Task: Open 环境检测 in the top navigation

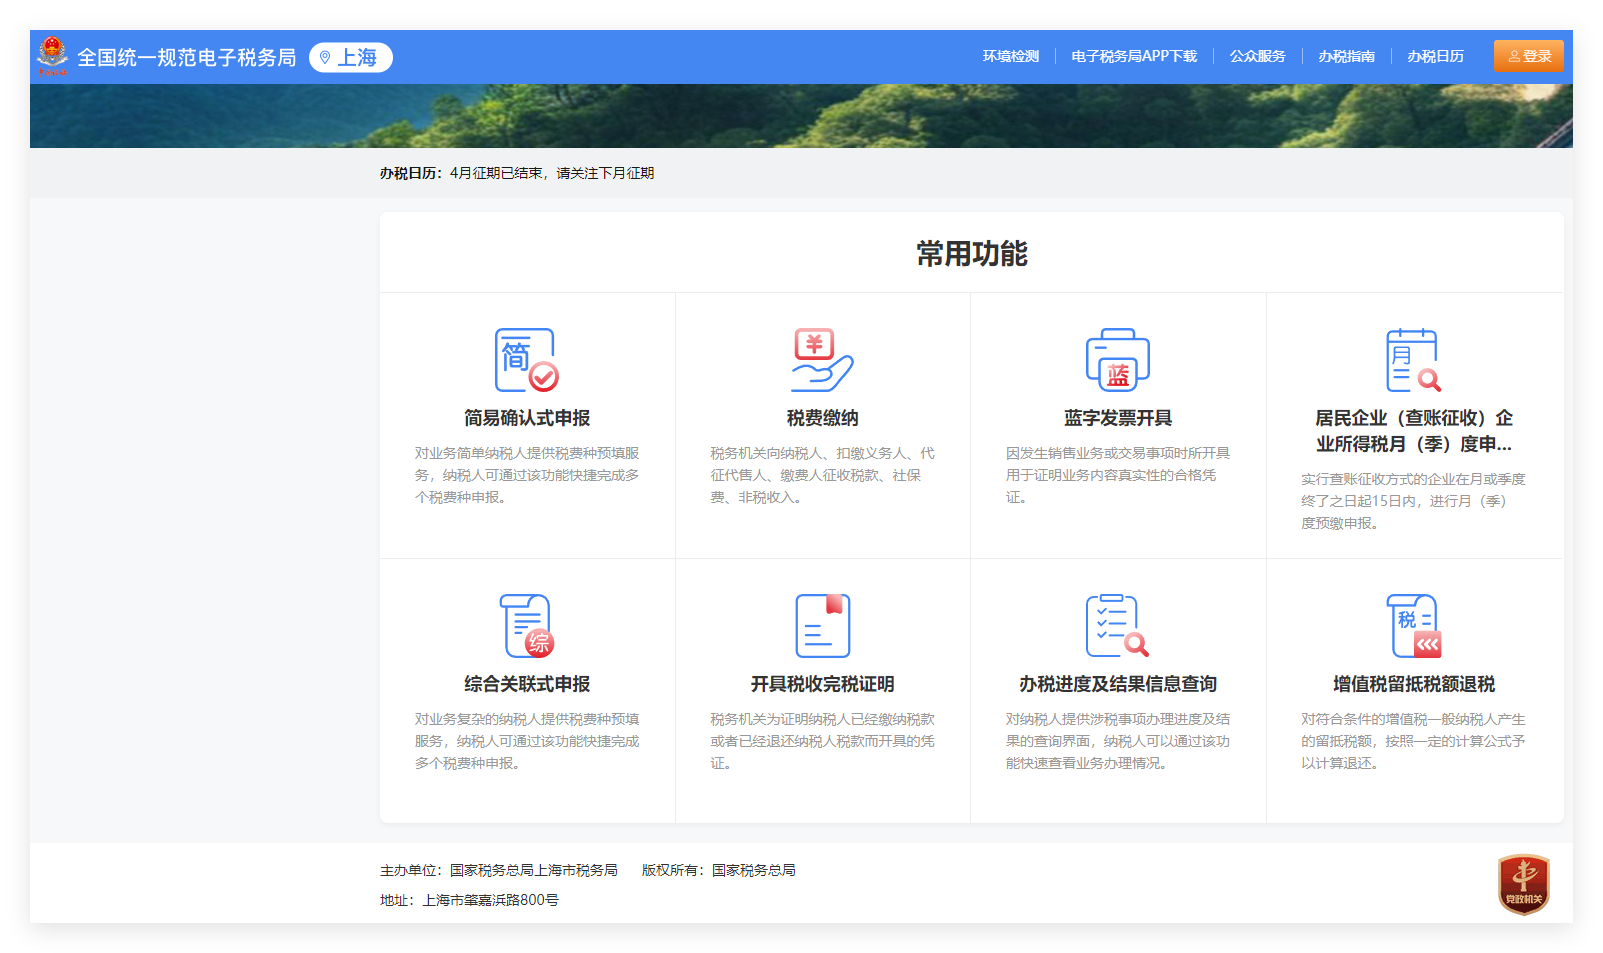Action: (1010, 56)
